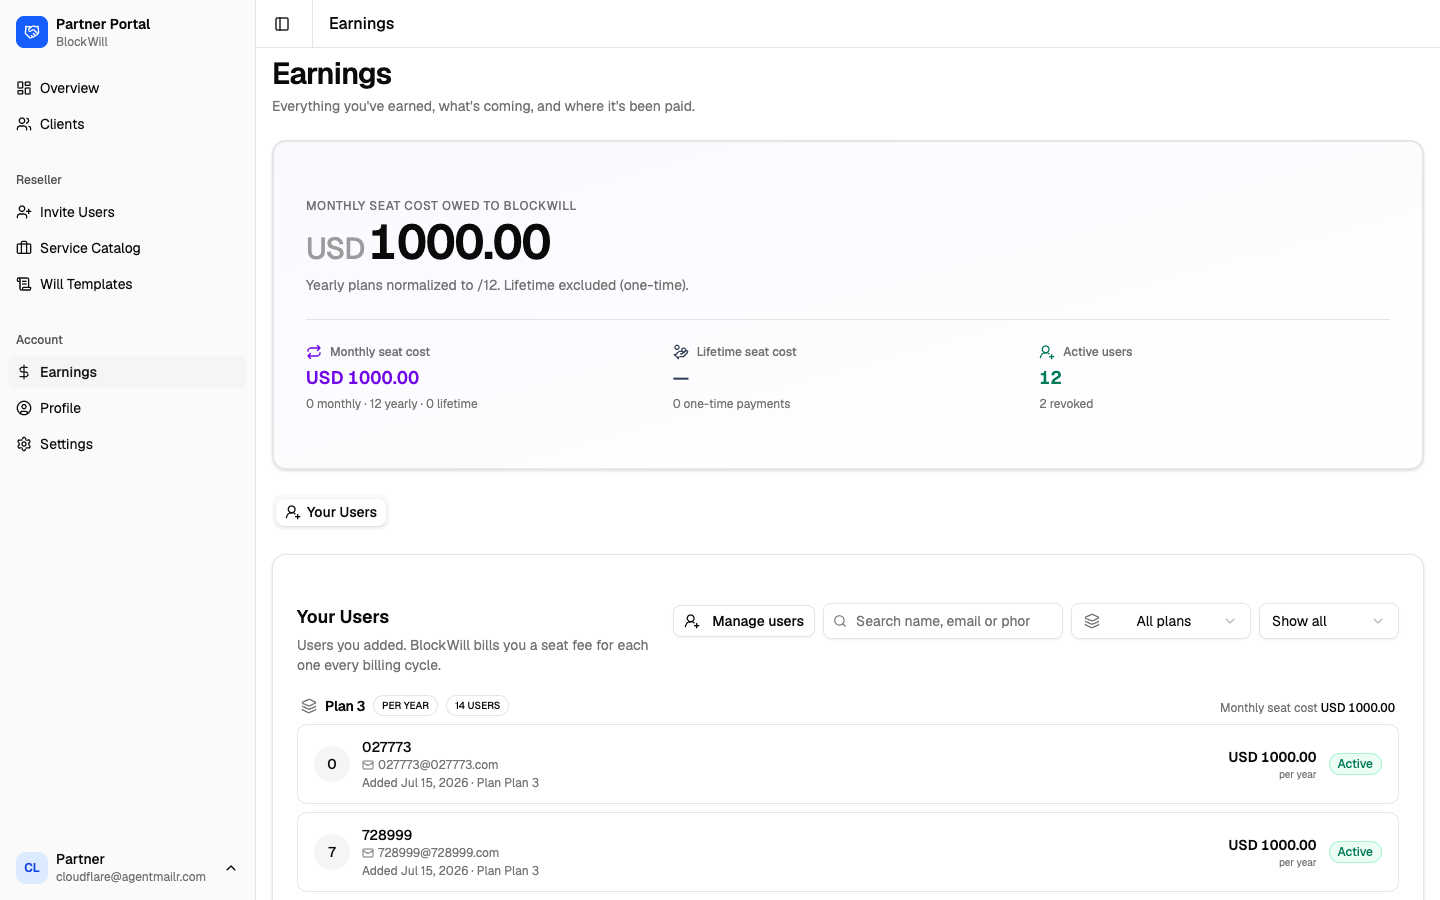Click the layers icon beside Plan 3
Screen dimensions: 1440x900
(309, 706)
